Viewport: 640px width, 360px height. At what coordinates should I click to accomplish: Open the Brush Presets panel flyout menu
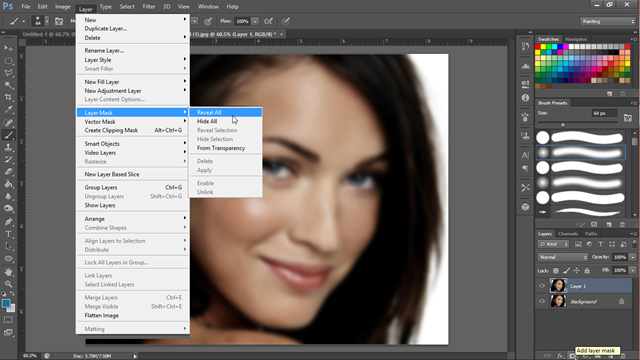click(633, 103)
